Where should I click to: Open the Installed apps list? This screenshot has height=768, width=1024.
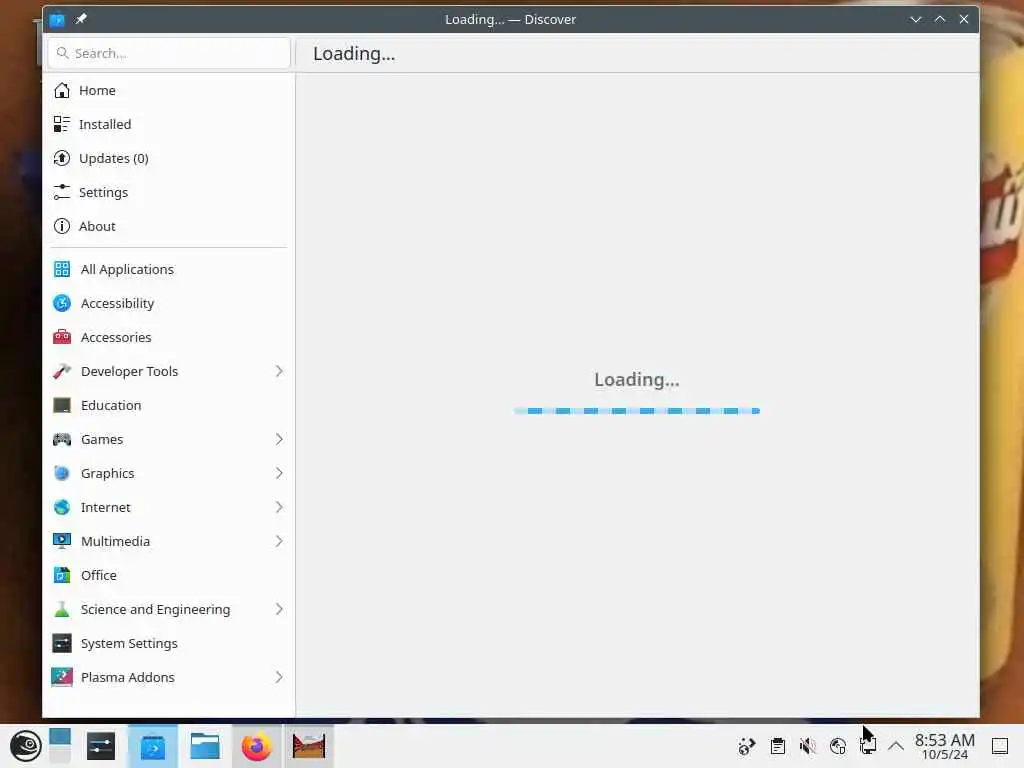point(168,124)
